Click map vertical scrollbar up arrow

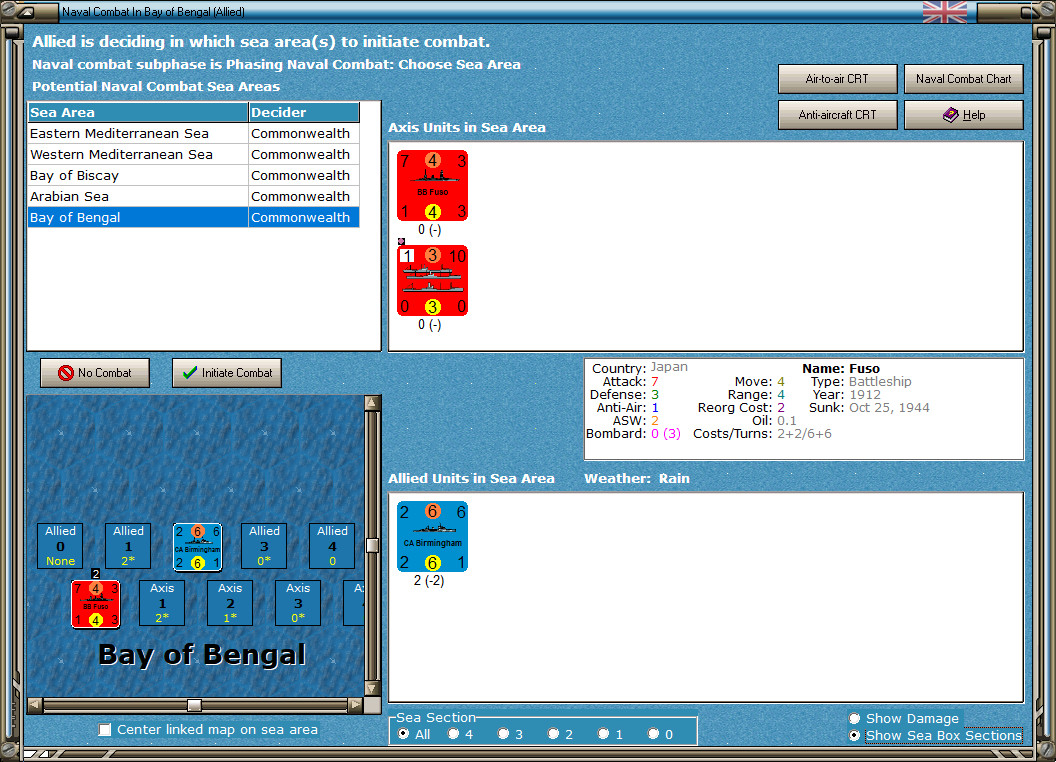pyautogui.click(x=372, y=403)
